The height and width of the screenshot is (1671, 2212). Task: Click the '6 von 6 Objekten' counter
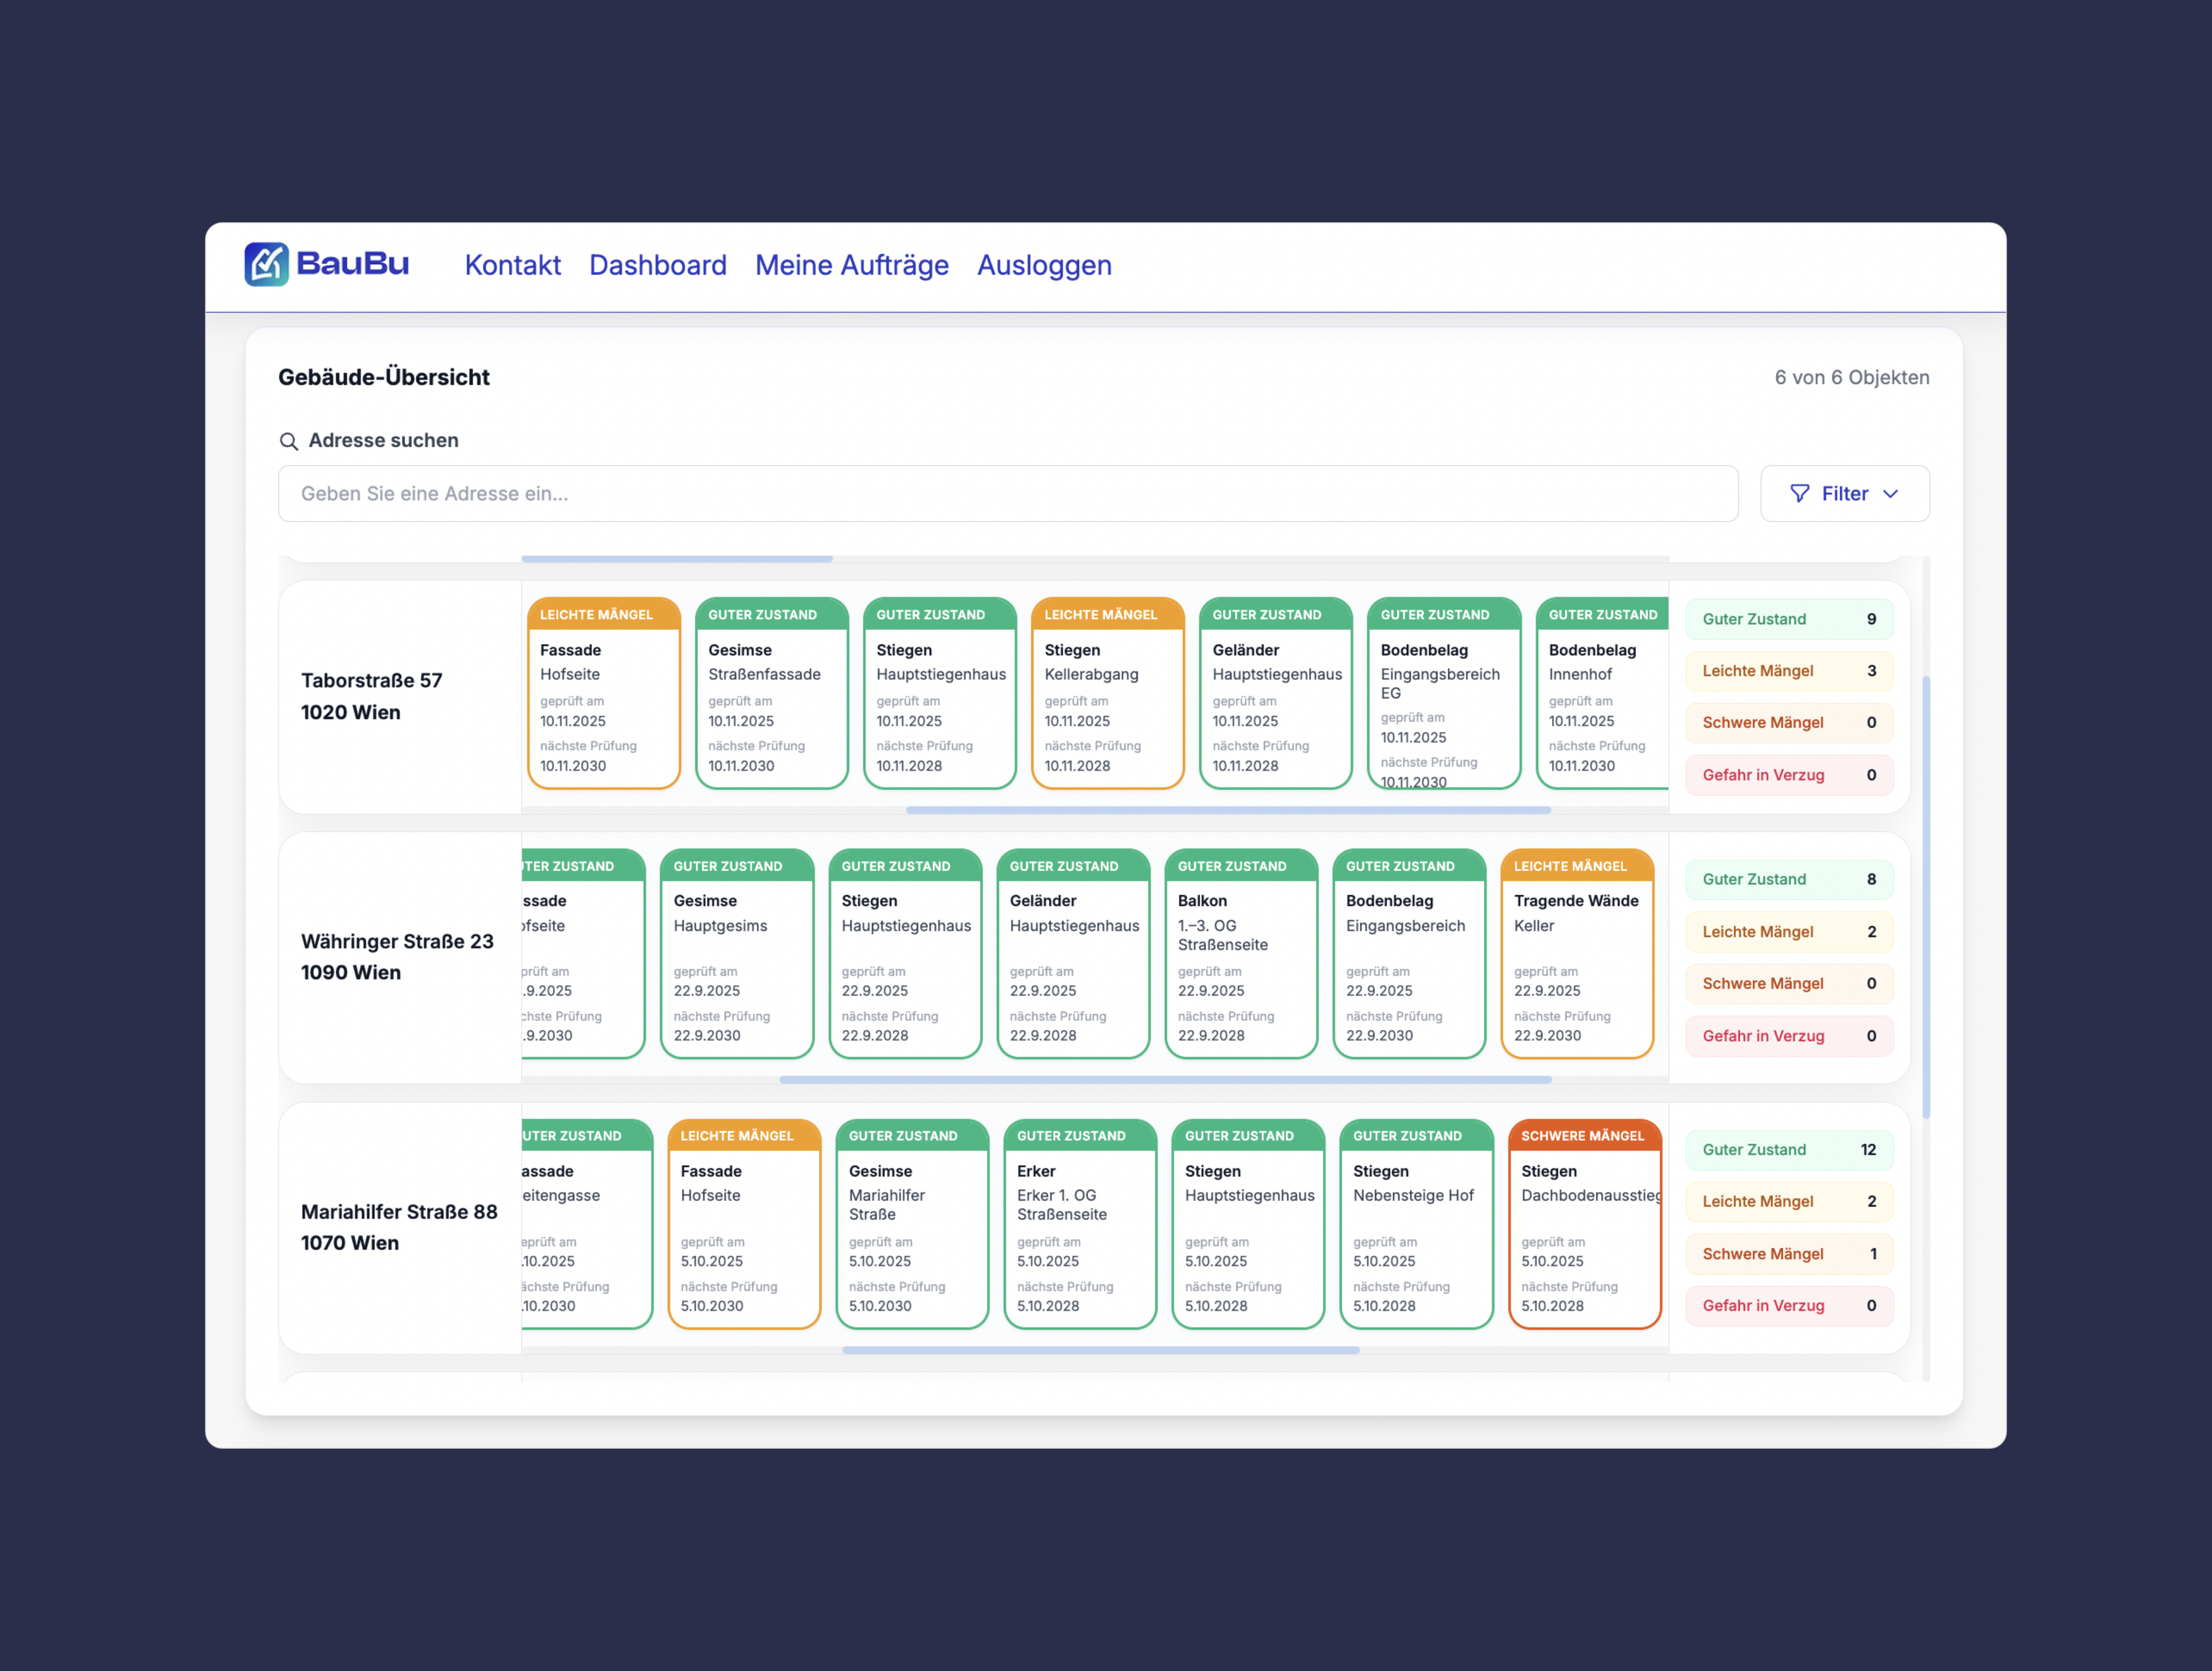(1851, 377)
